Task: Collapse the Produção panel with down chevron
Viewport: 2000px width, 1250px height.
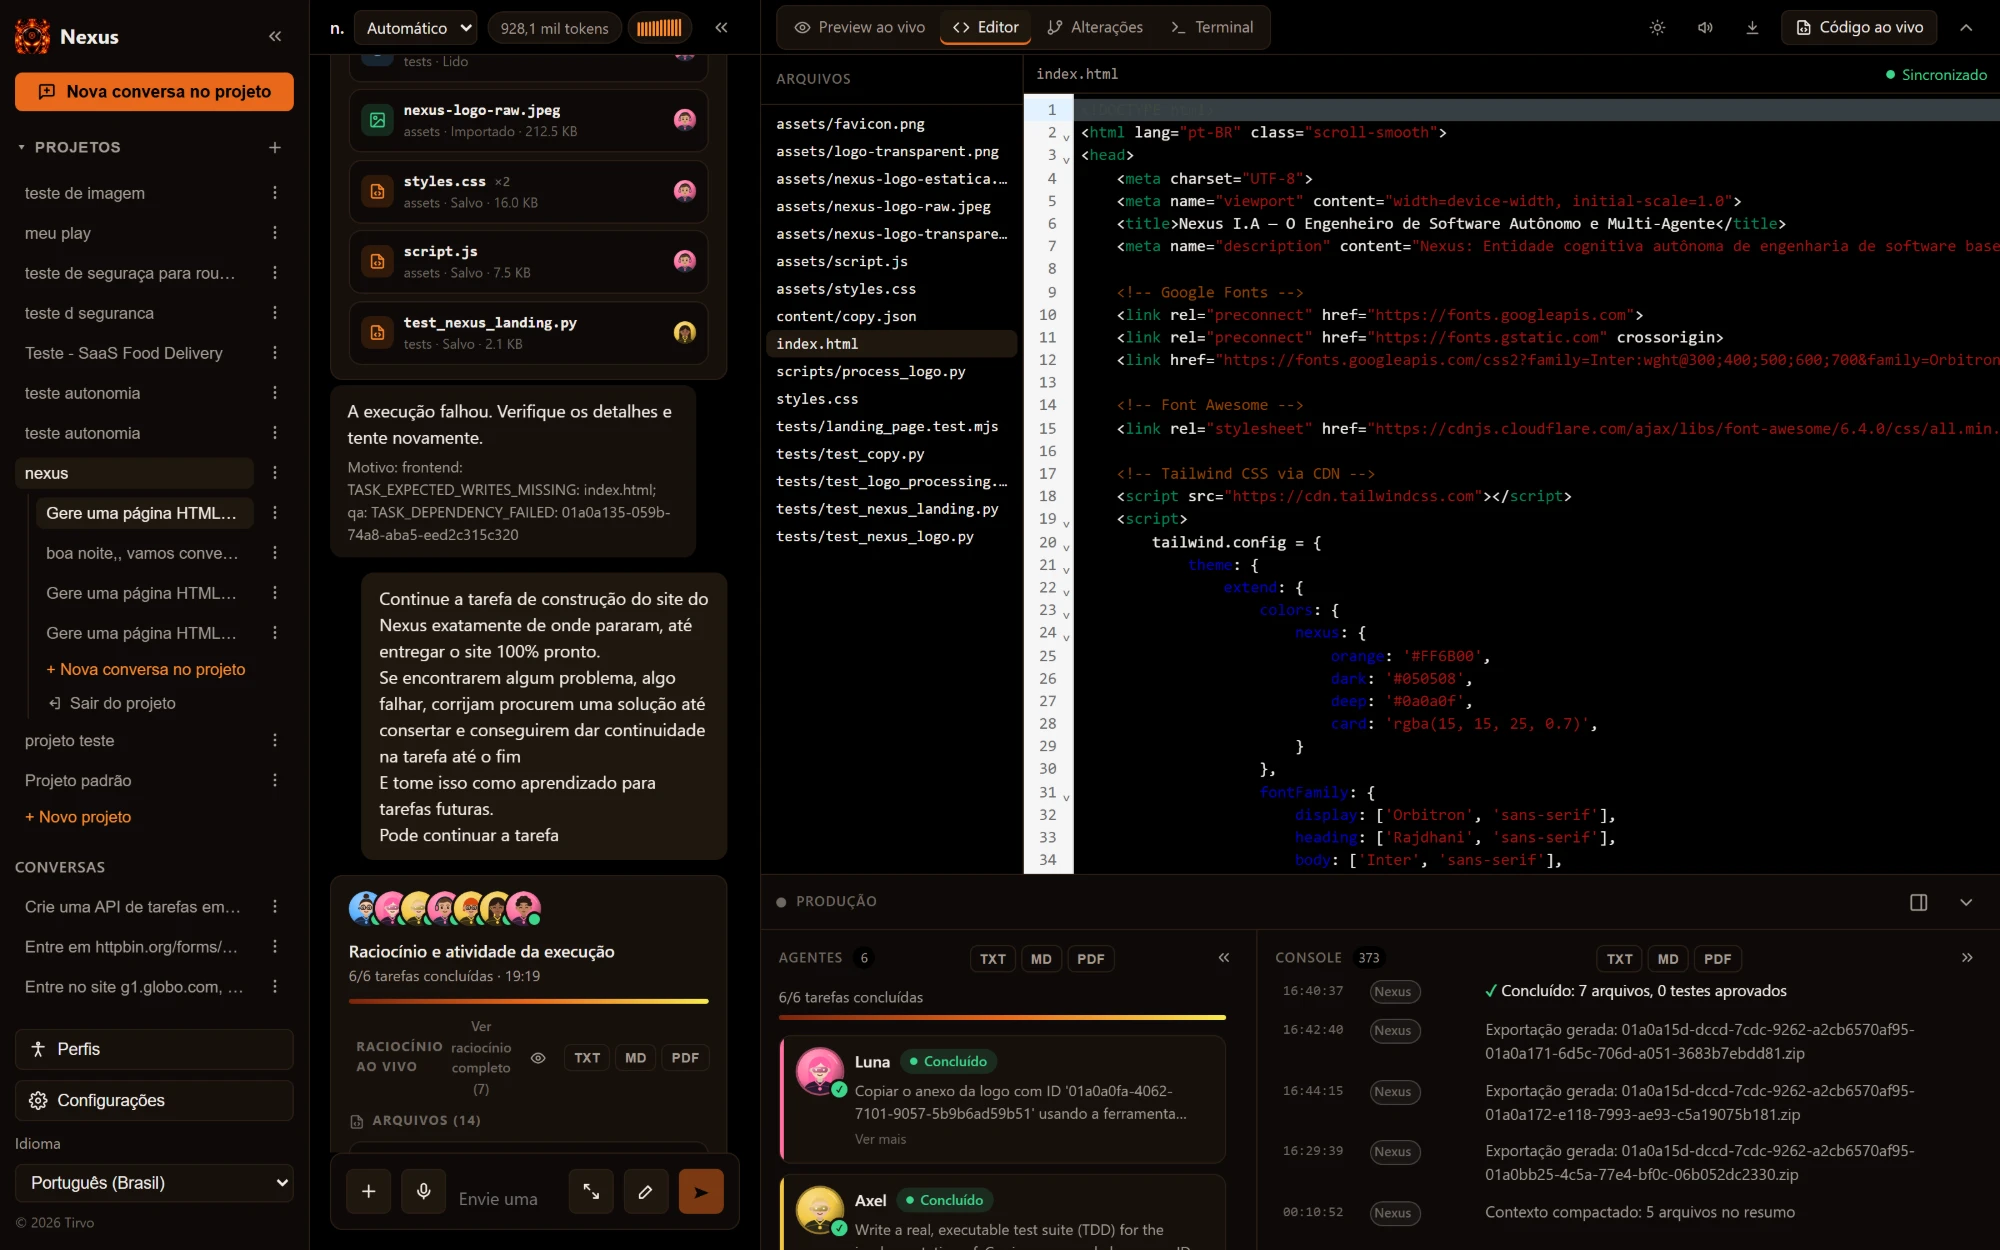Action: tap(1966, 902)
